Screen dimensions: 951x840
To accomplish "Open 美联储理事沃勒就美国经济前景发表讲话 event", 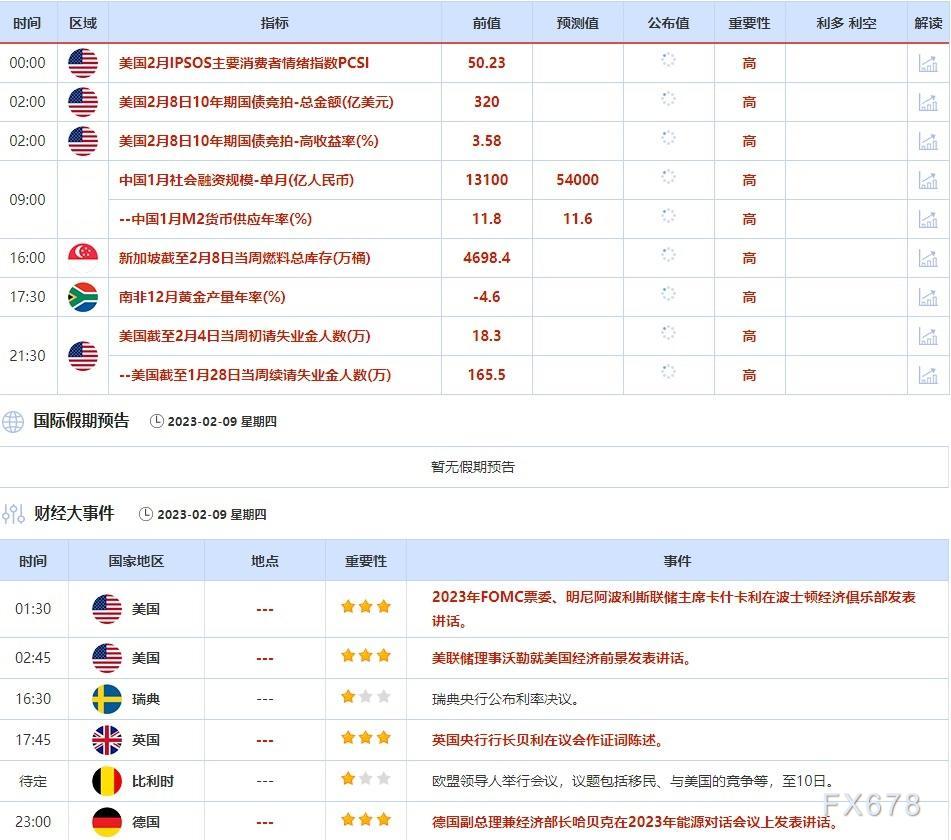I will [562, 658].
